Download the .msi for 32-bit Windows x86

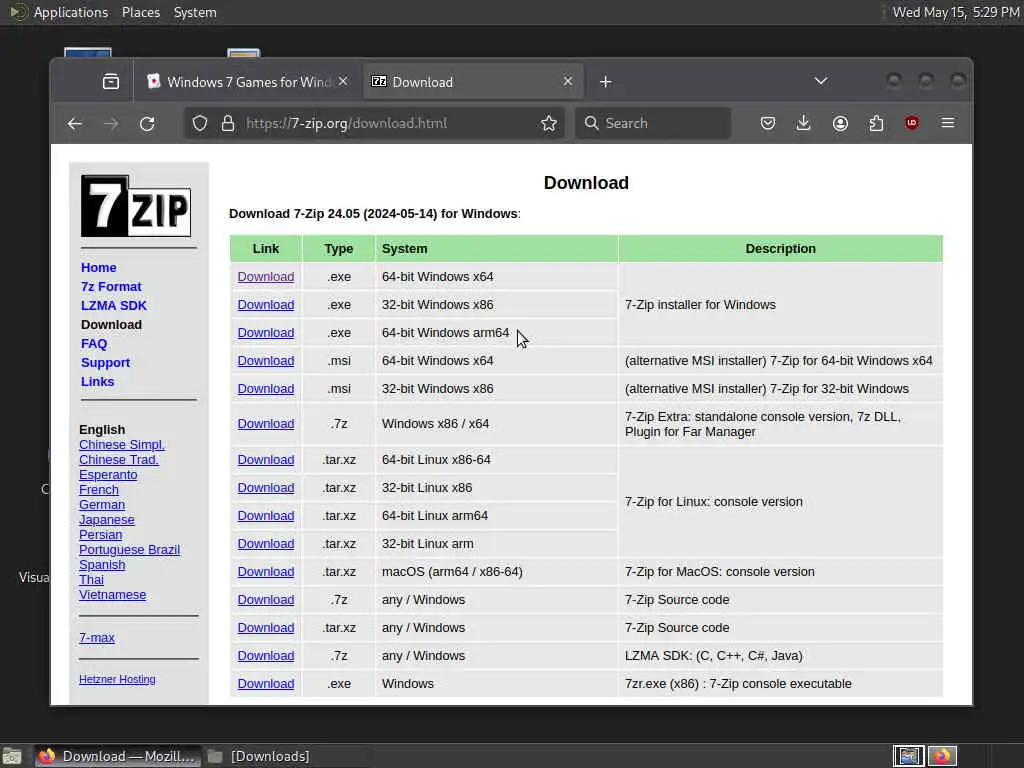(x=266, y=389)
